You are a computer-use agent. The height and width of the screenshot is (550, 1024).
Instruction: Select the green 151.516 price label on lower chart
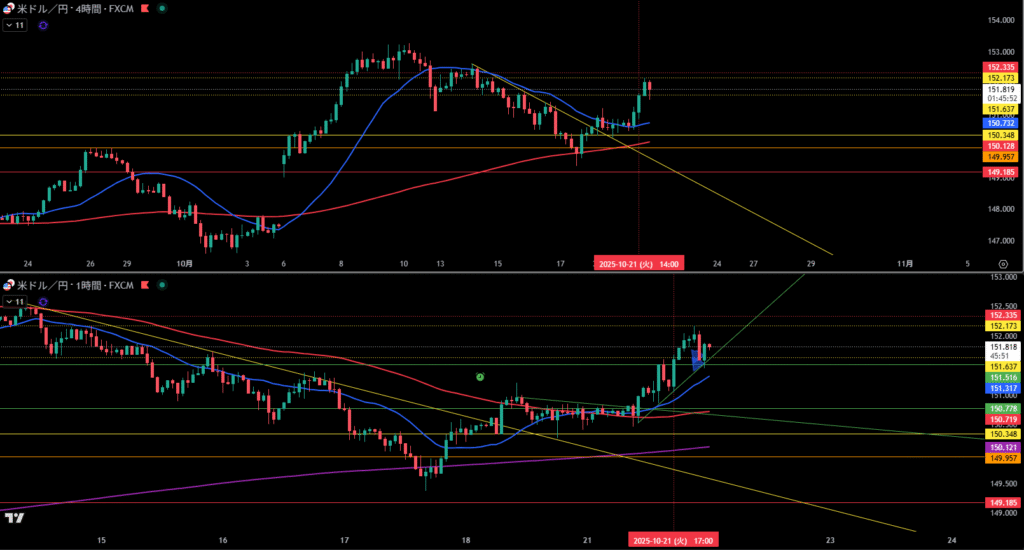pyautogui.click(x=1001, y=377)
